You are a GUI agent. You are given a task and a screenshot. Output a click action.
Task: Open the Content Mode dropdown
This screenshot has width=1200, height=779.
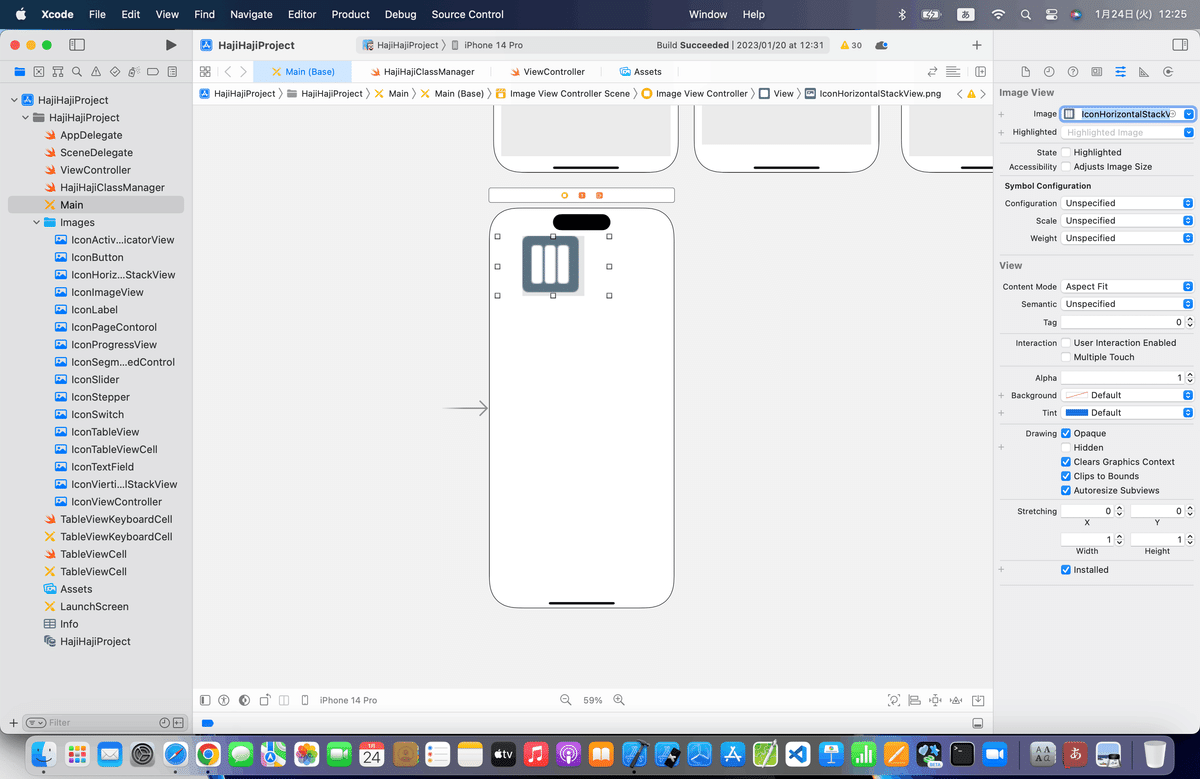pos(1128,287)
